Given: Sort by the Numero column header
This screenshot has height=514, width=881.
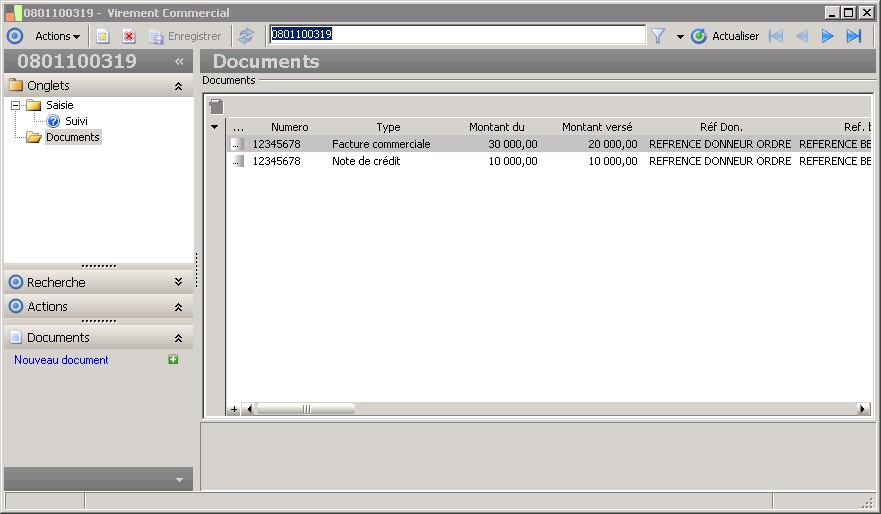Looking at the screenshot, I should 289,127.
